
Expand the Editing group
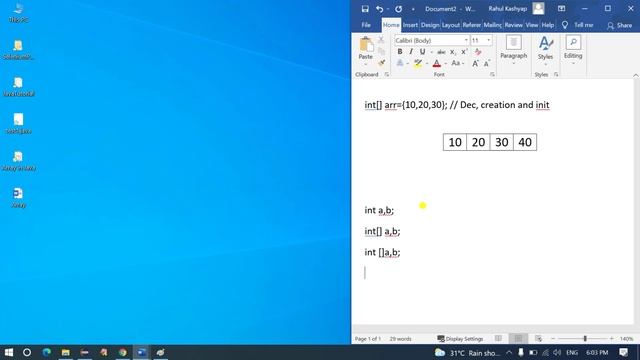[x=573, y=51]
